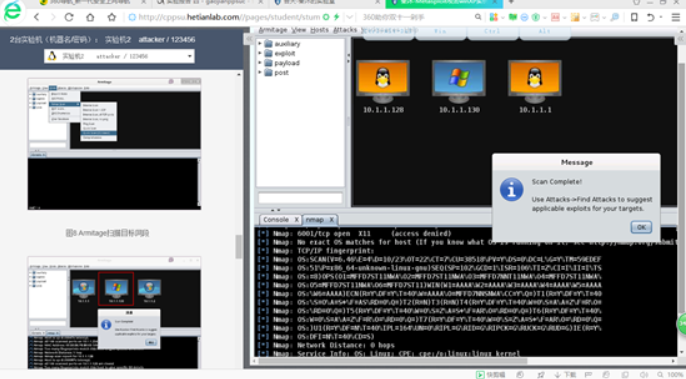Click the Alt key button above the desktop
This screenshot has height=379, width=686.
click(544, 32)
